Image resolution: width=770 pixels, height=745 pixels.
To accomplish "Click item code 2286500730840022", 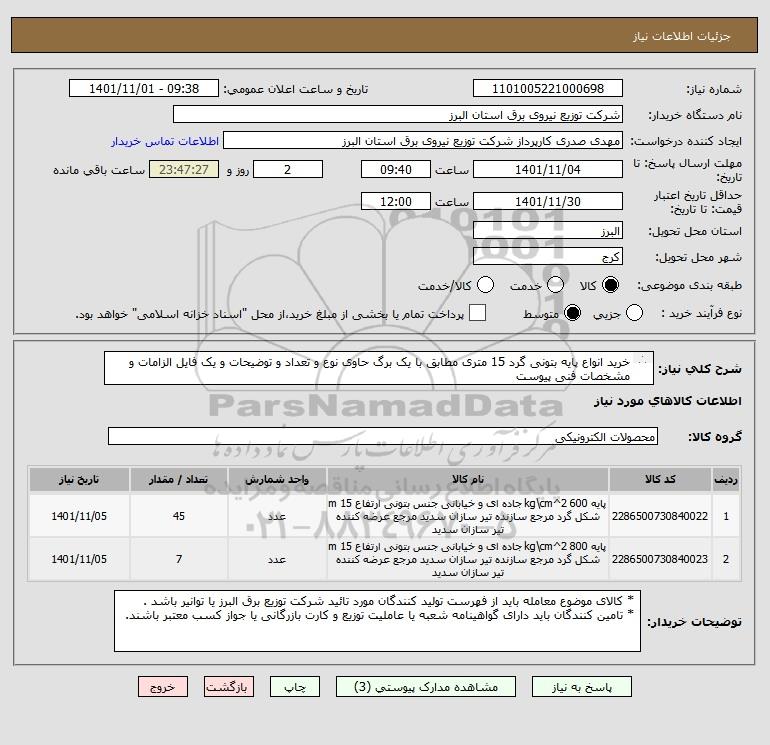I will [660, 516].
